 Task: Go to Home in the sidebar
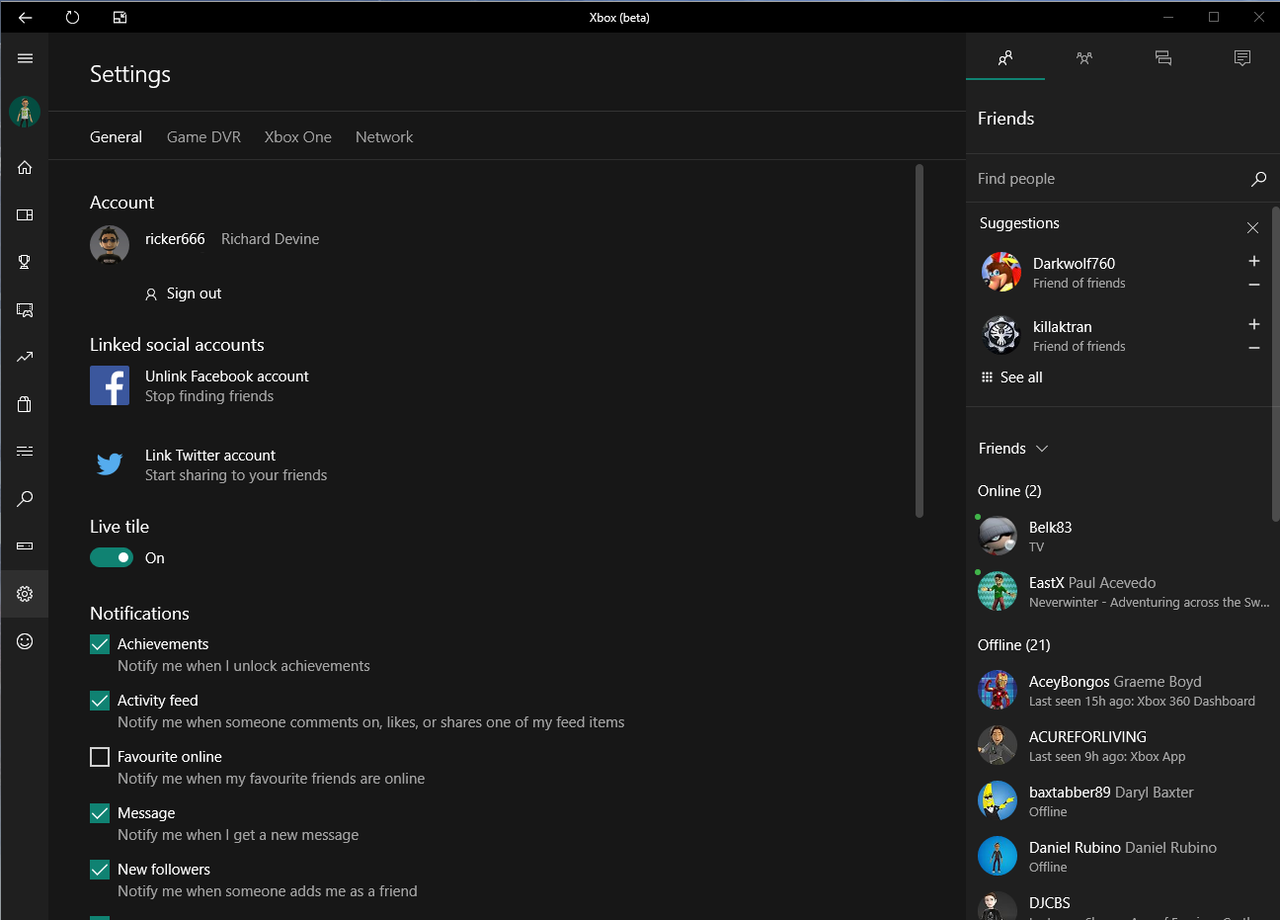pos(25,167)
